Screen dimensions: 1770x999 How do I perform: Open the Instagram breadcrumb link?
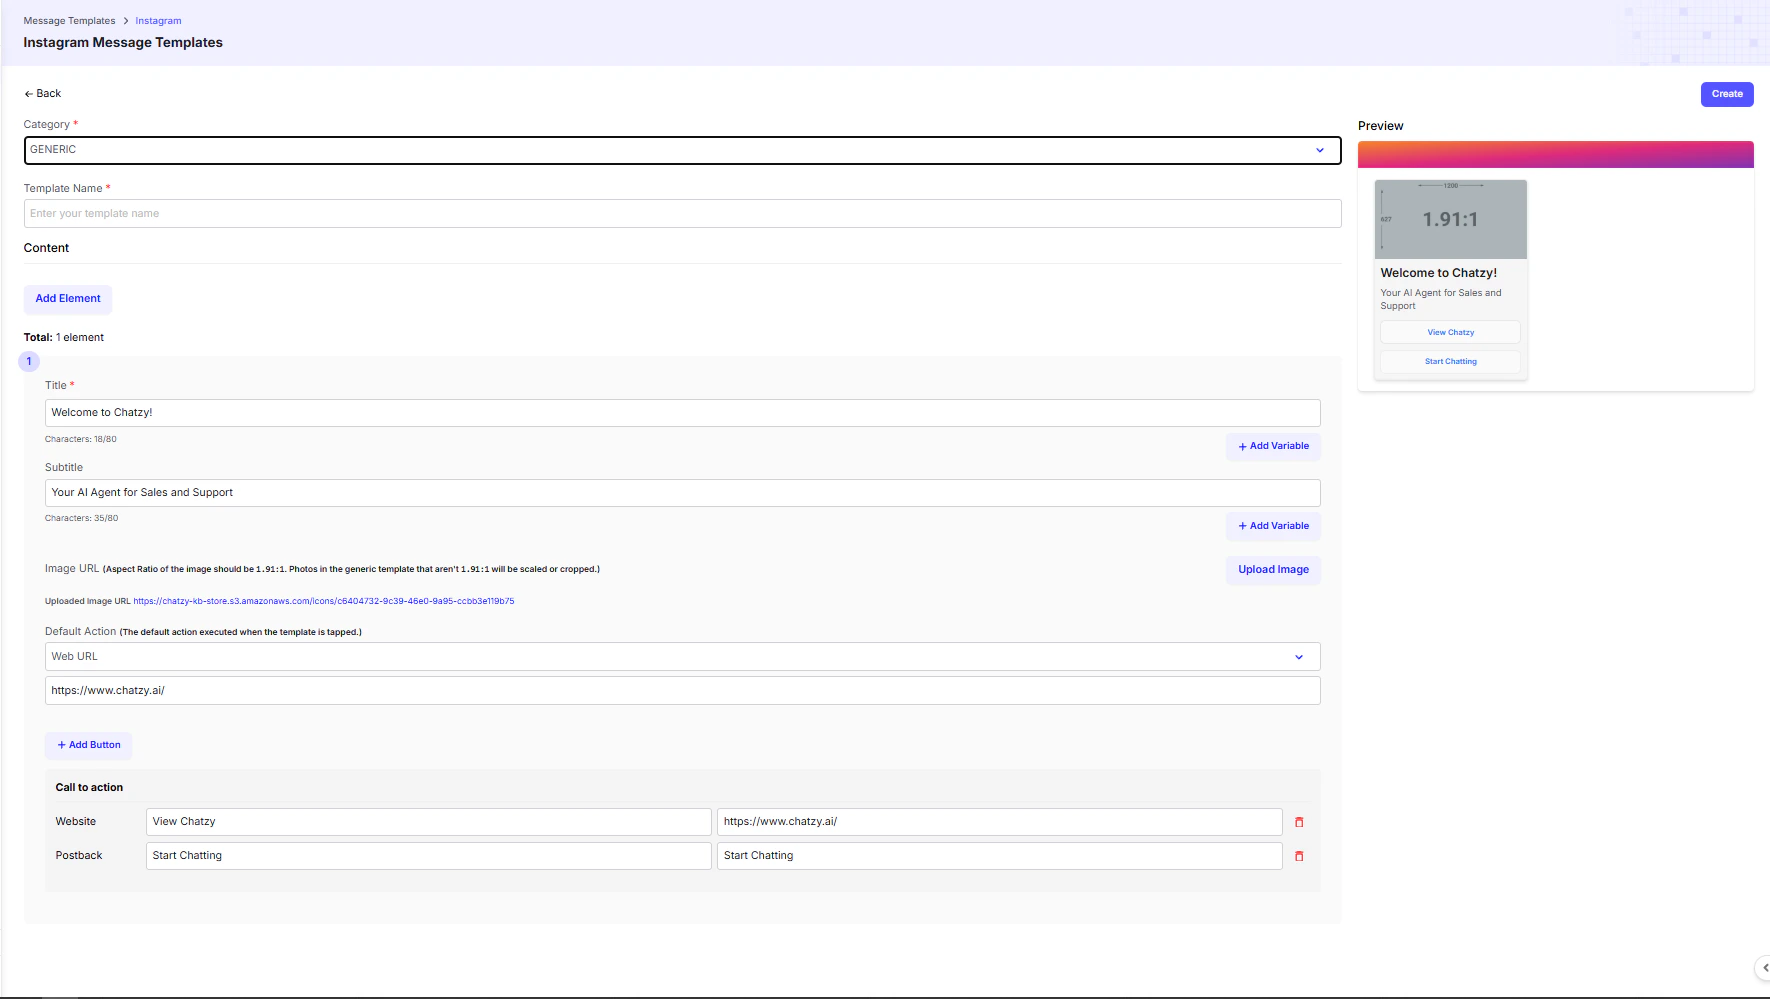click(158, 21)
